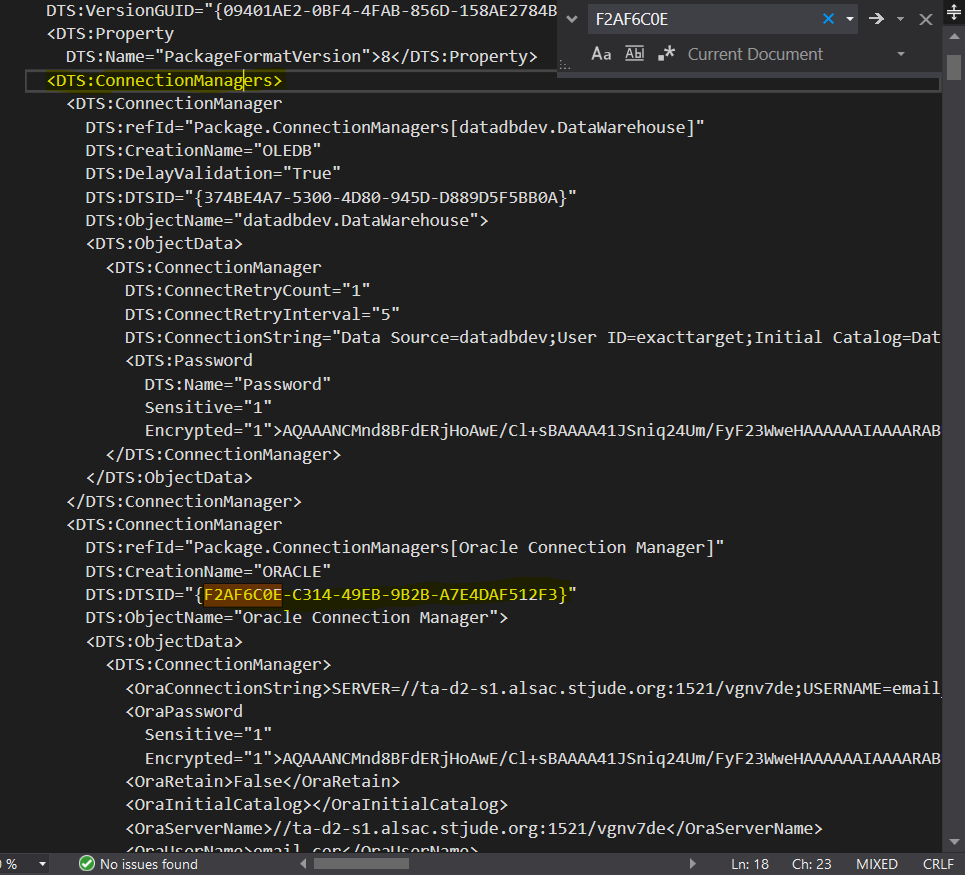The height and width of the screenshot is (875, 965).
Task: Click the <OraPassword line
Action: coord(184,711)
